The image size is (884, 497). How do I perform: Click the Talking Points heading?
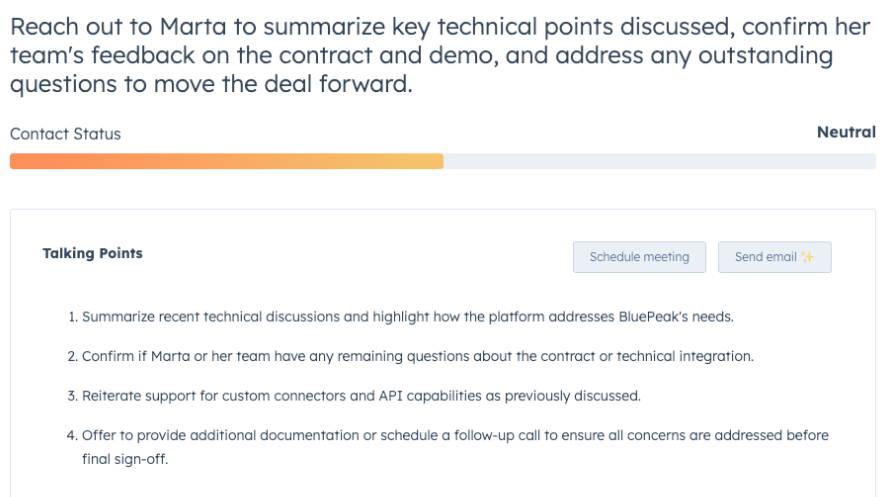(x=92, y=254)
